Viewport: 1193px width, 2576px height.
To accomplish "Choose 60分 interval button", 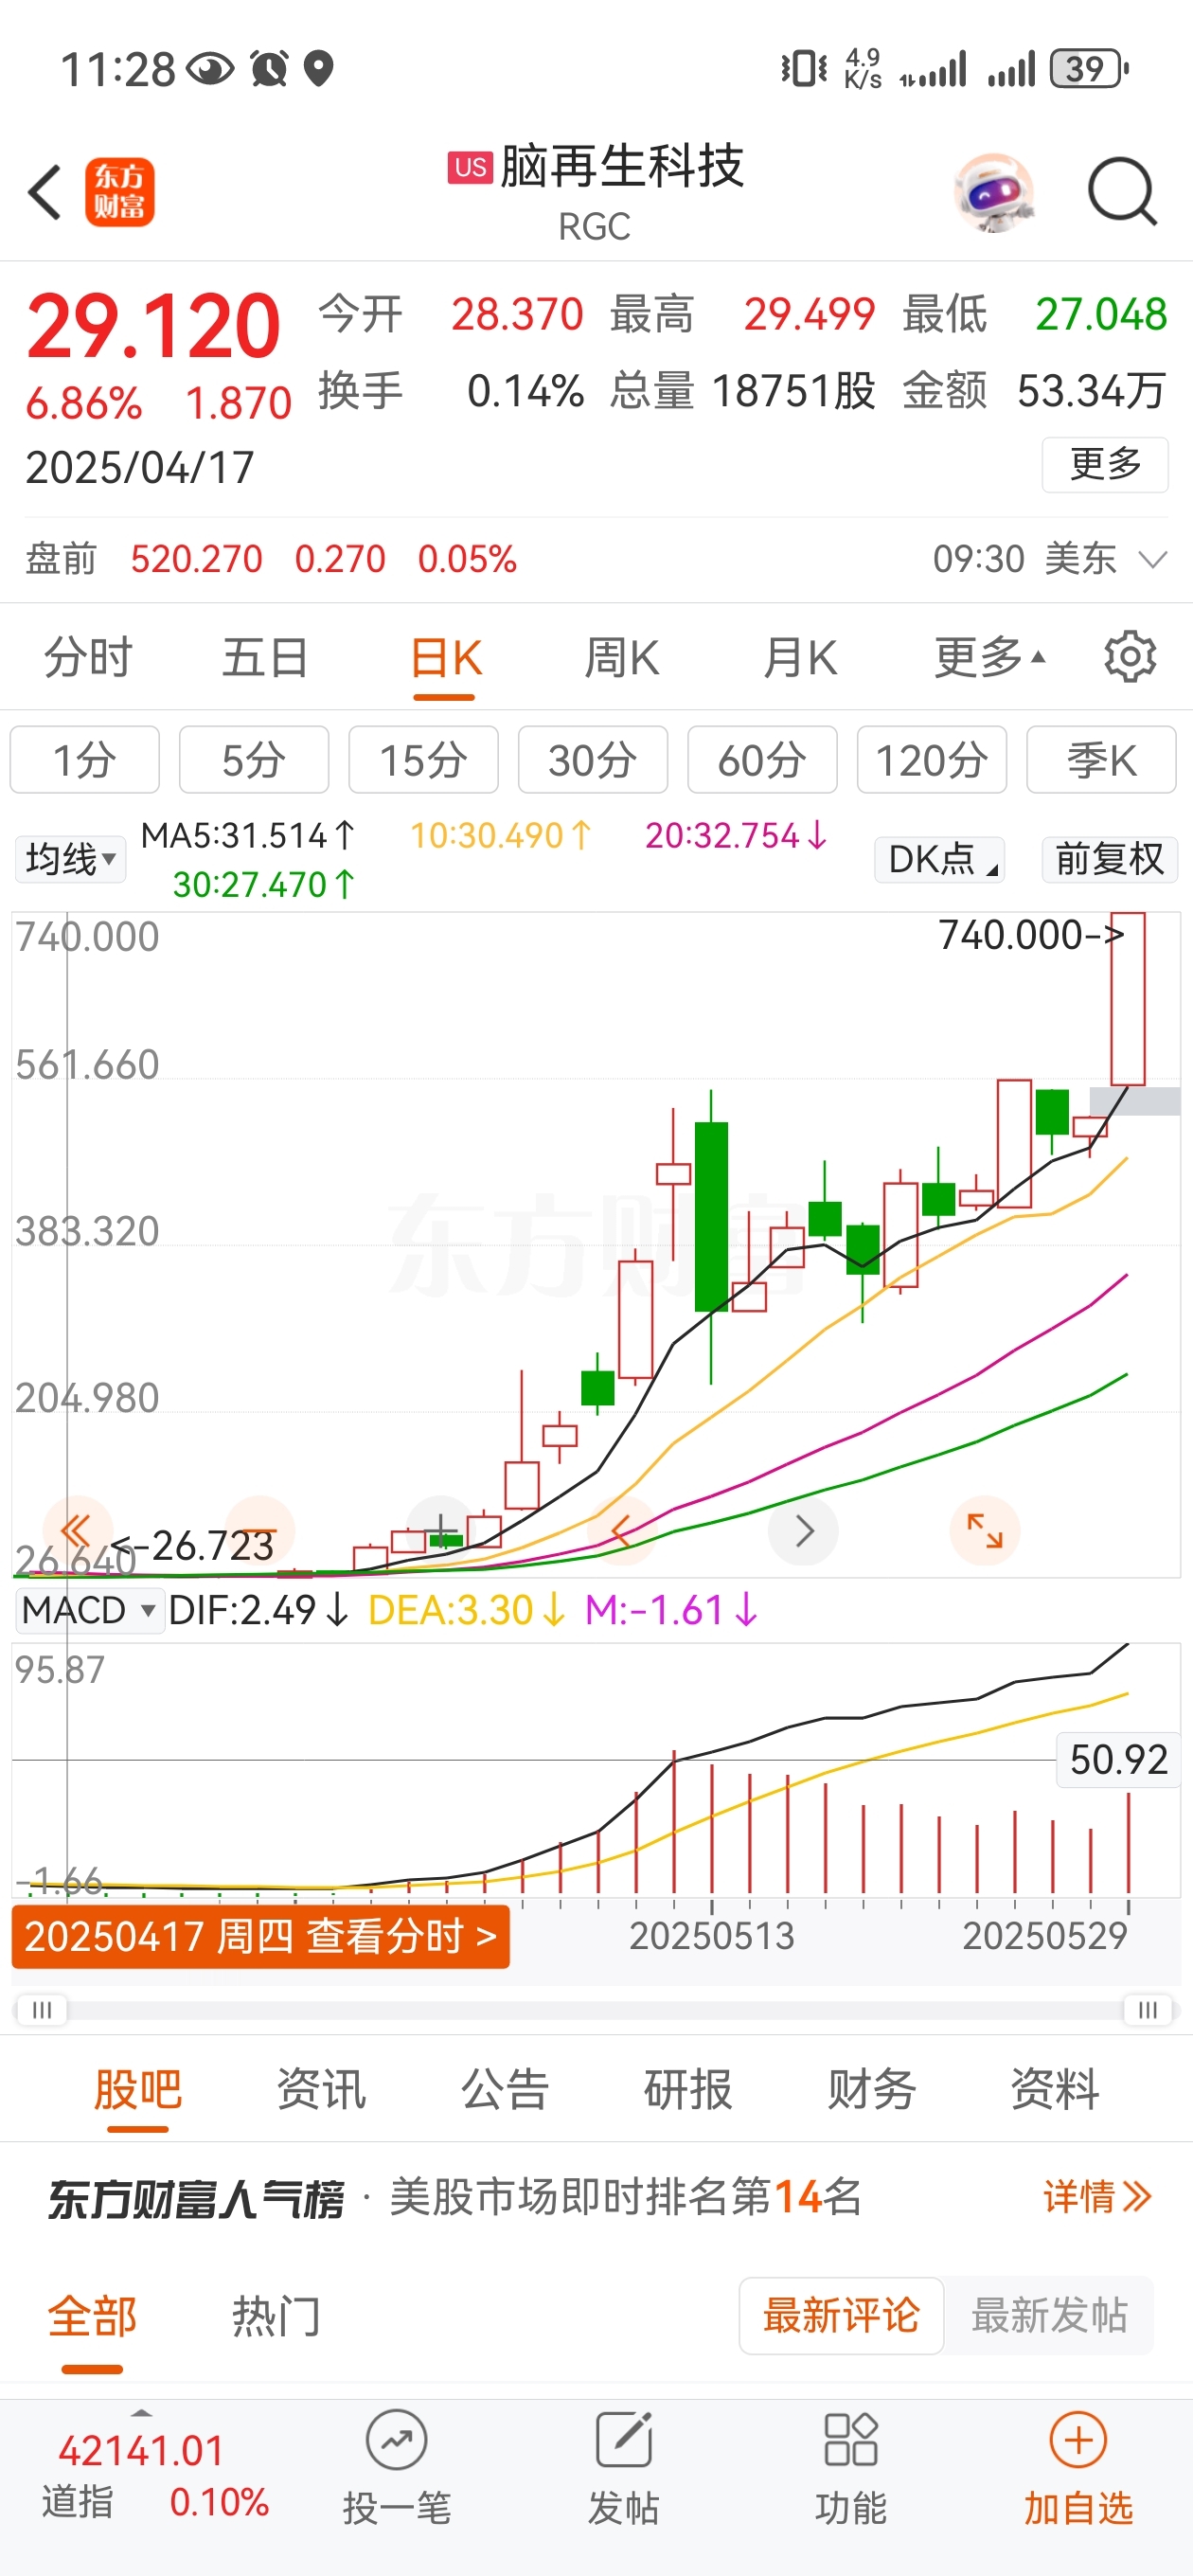I will tap(763, 760).
